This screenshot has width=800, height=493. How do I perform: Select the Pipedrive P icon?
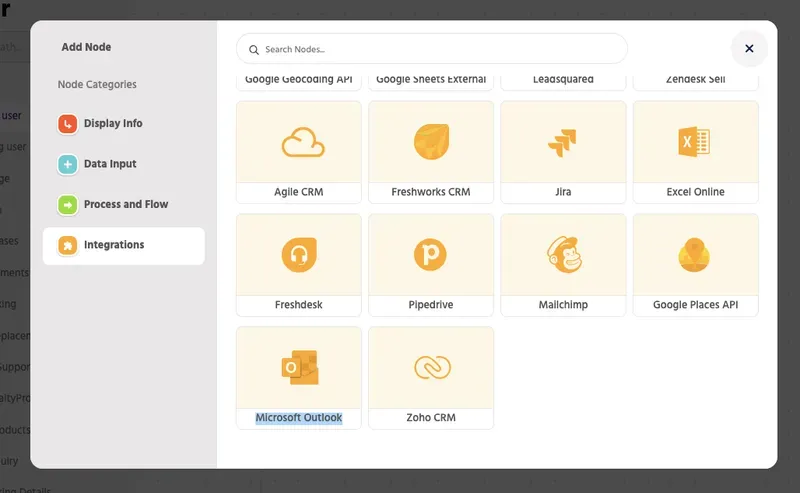pos(430,254)
